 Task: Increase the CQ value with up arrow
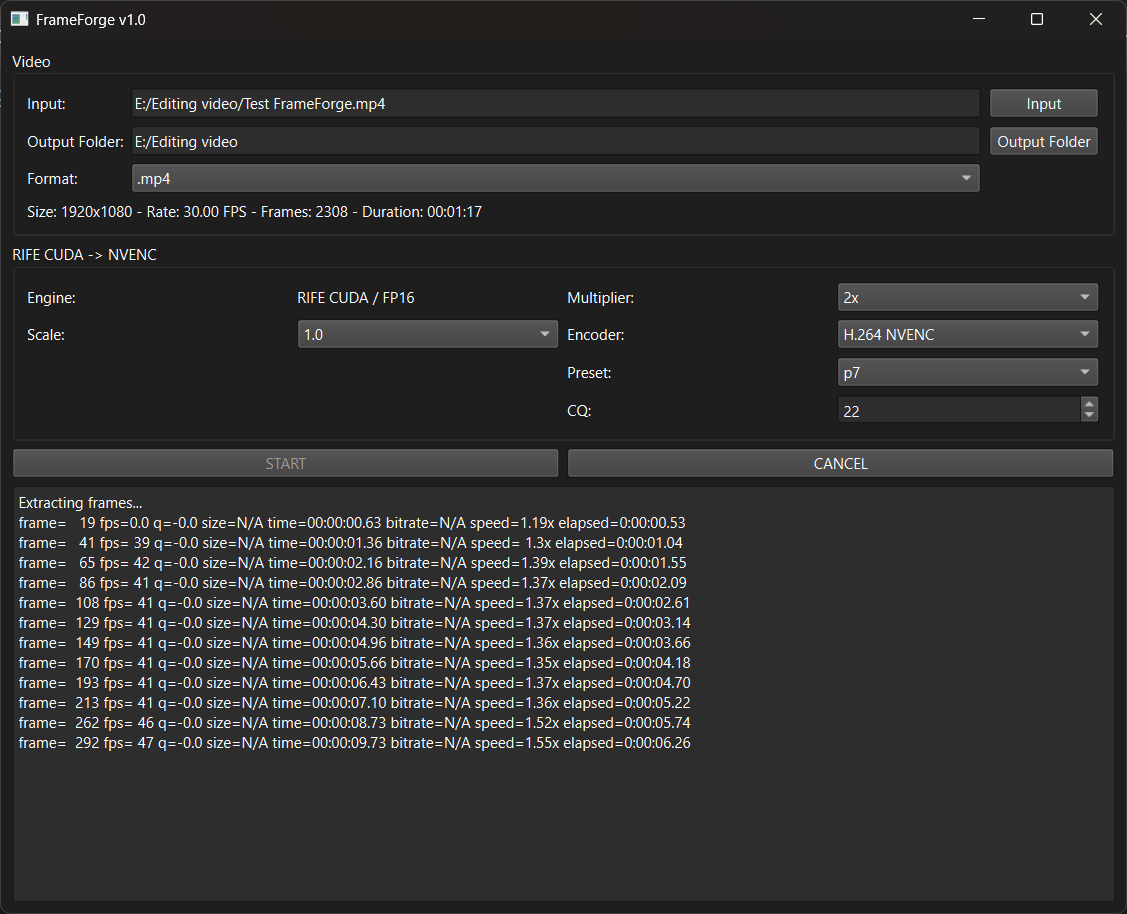[x=1089, y=404]
